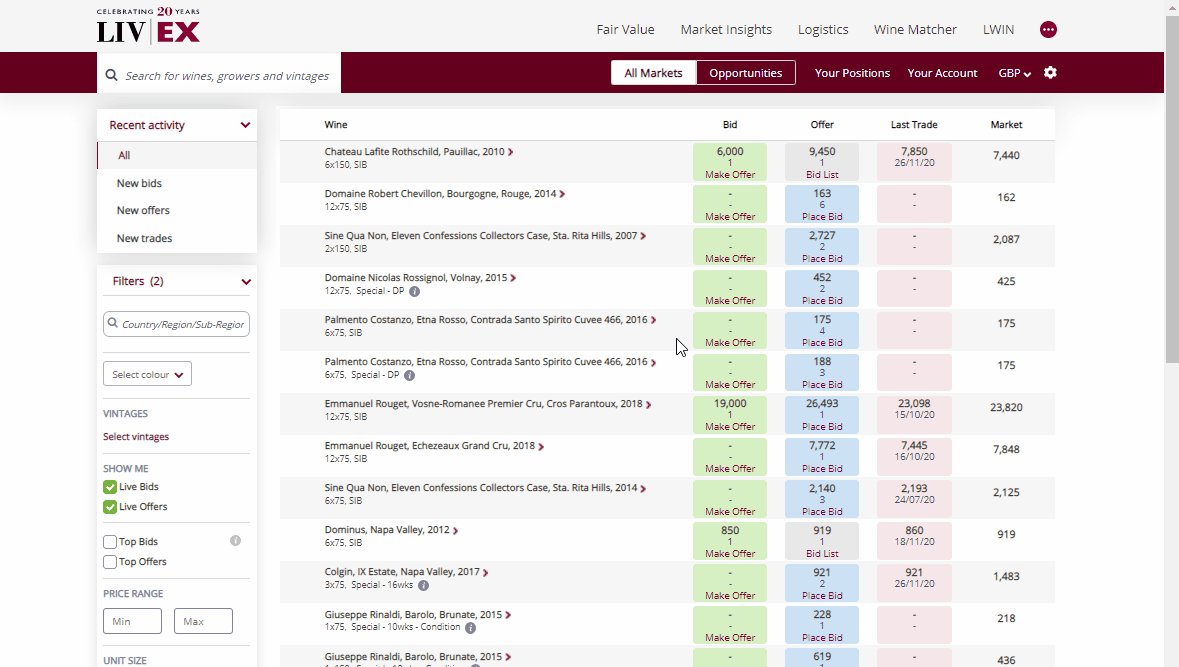Screen dimensions: 1179x667
Task: Click arrow next to Dominus Napa Valley 2012
Action: (x=455, y=530)
